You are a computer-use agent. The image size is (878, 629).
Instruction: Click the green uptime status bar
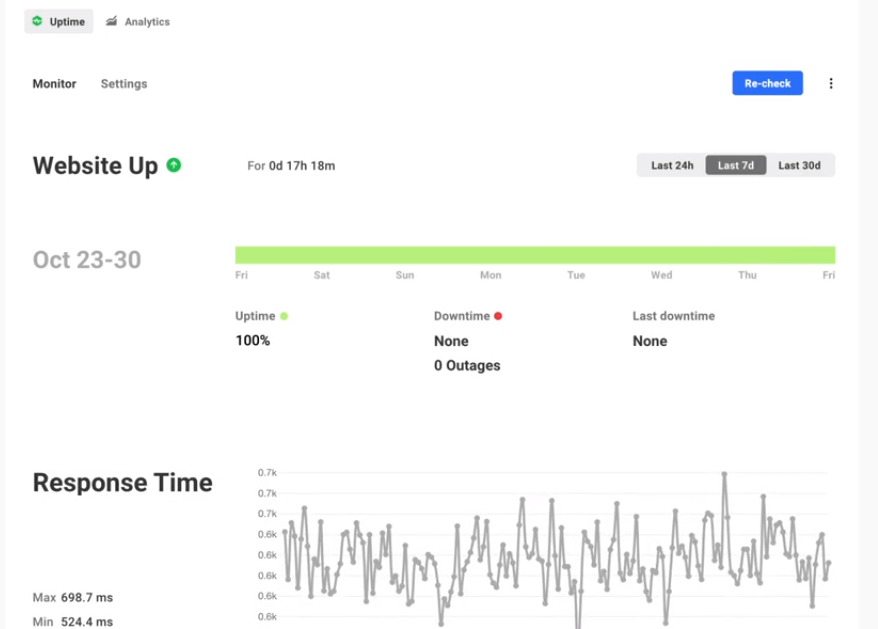point(535,255)
